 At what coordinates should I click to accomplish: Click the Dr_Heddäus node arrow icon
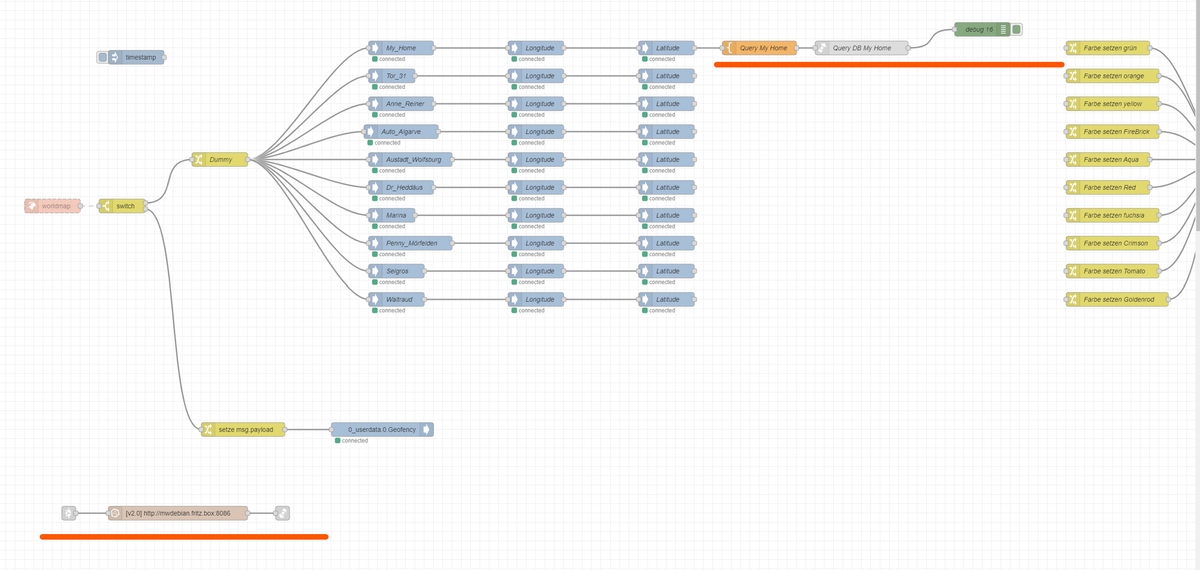click(375, 188)
